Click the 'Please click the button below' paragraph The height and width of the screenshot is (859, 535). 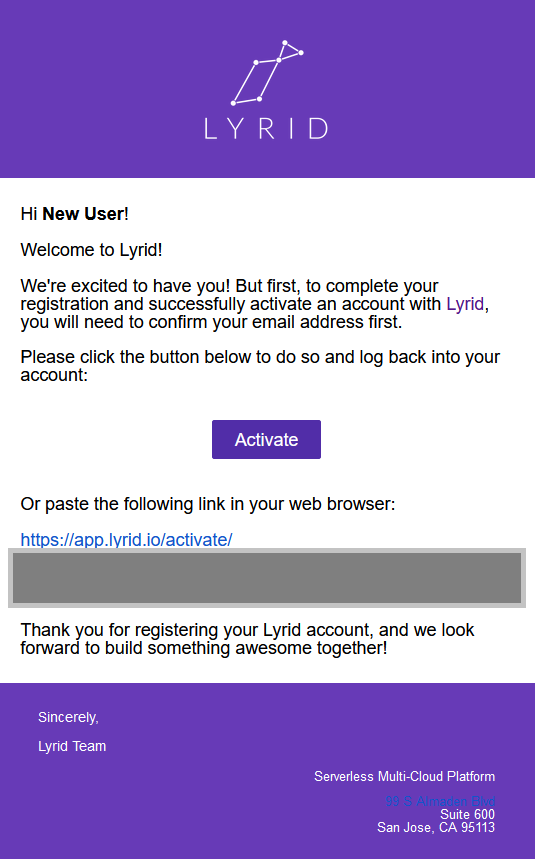(x=260, y=365)
